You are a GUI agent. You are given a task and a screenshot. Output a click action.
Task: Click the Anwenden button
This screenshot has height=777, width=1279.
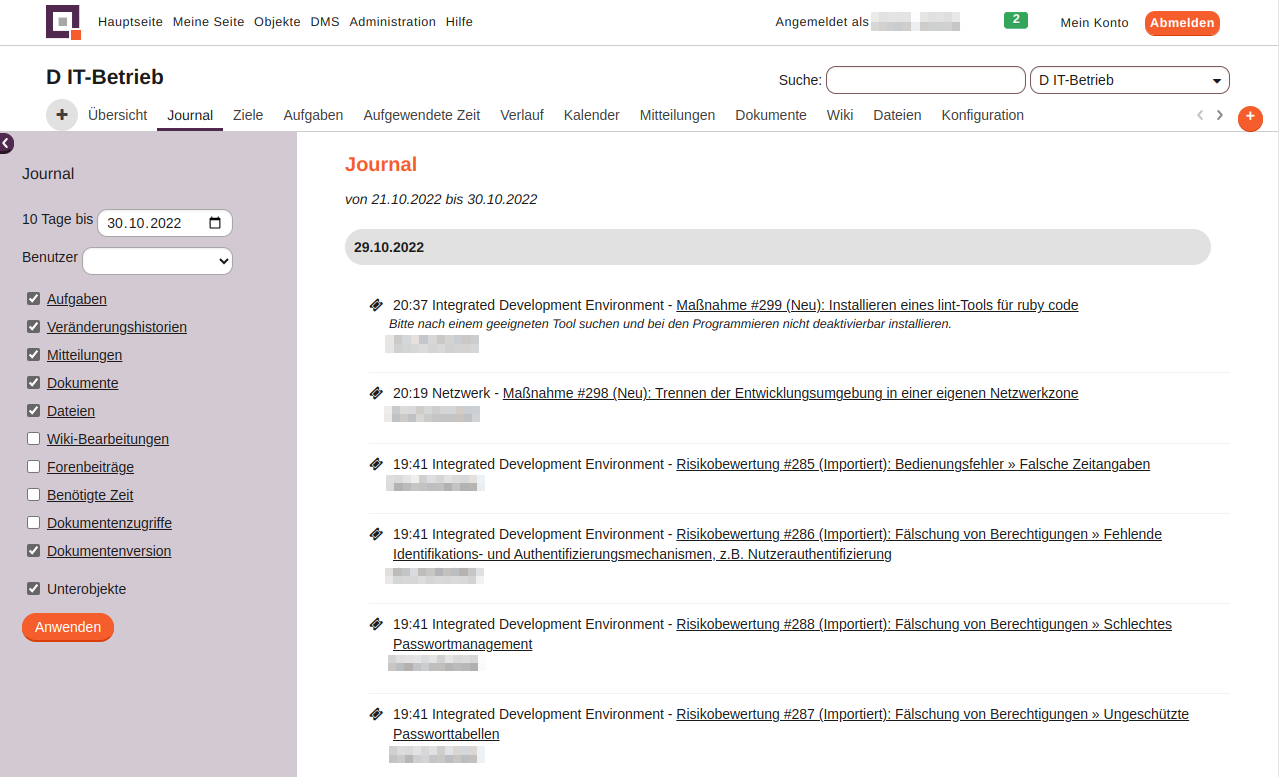(x=68, y=627)
